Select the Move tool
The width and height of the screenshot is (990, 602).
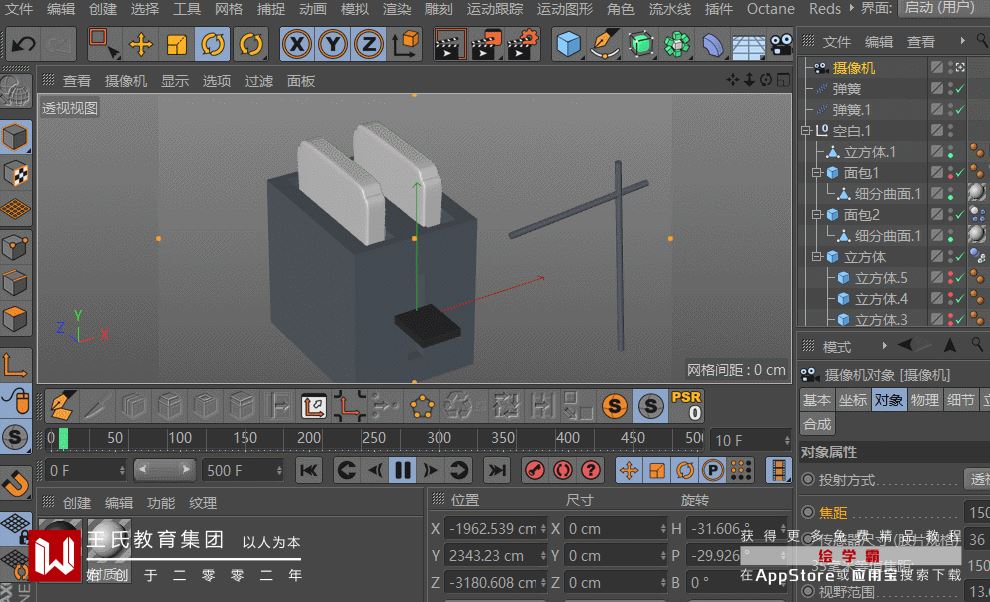point(141,44)
